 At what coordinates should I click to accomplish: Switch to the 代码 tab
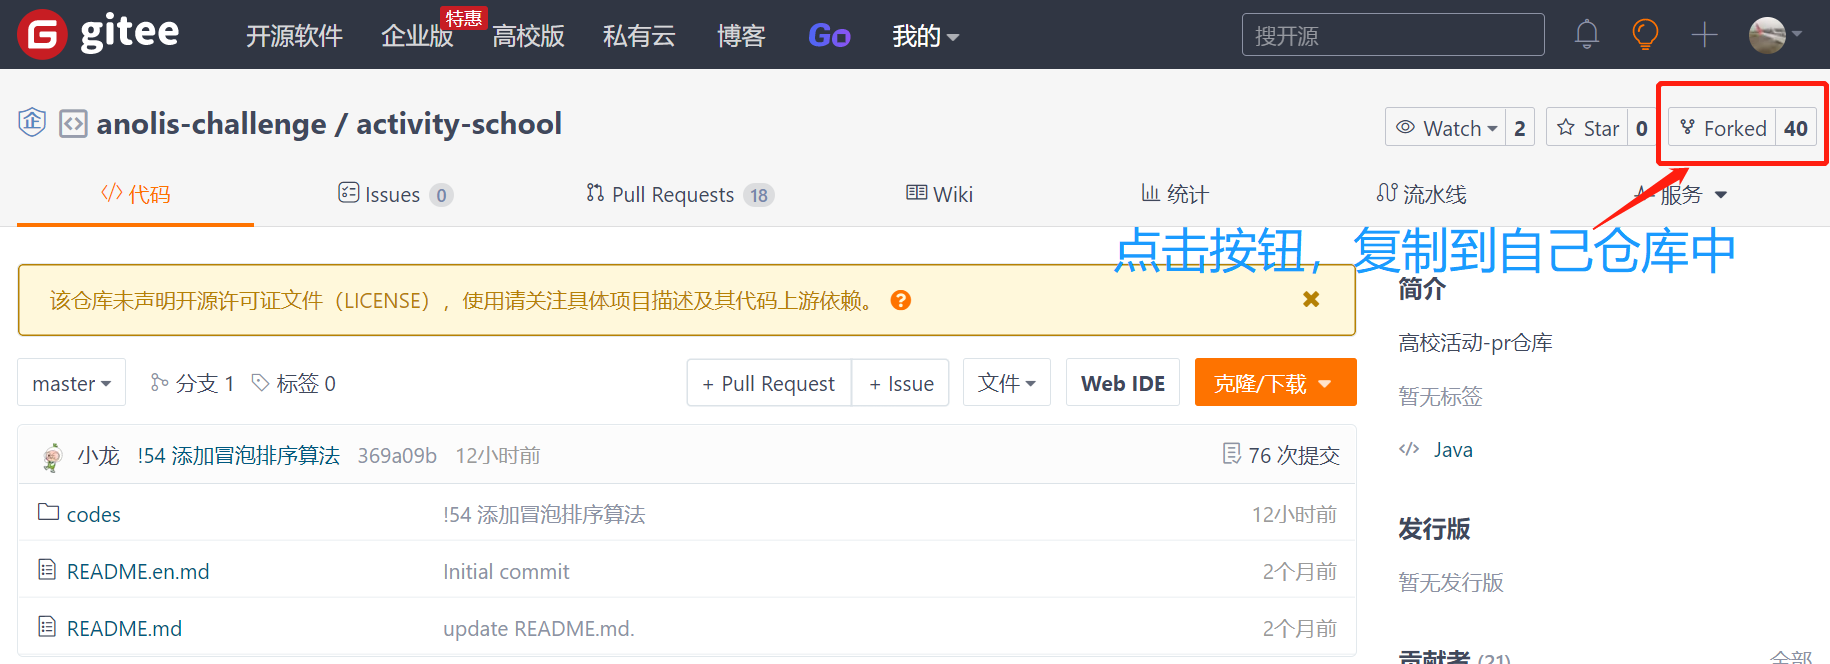click(x=136, y=194)
